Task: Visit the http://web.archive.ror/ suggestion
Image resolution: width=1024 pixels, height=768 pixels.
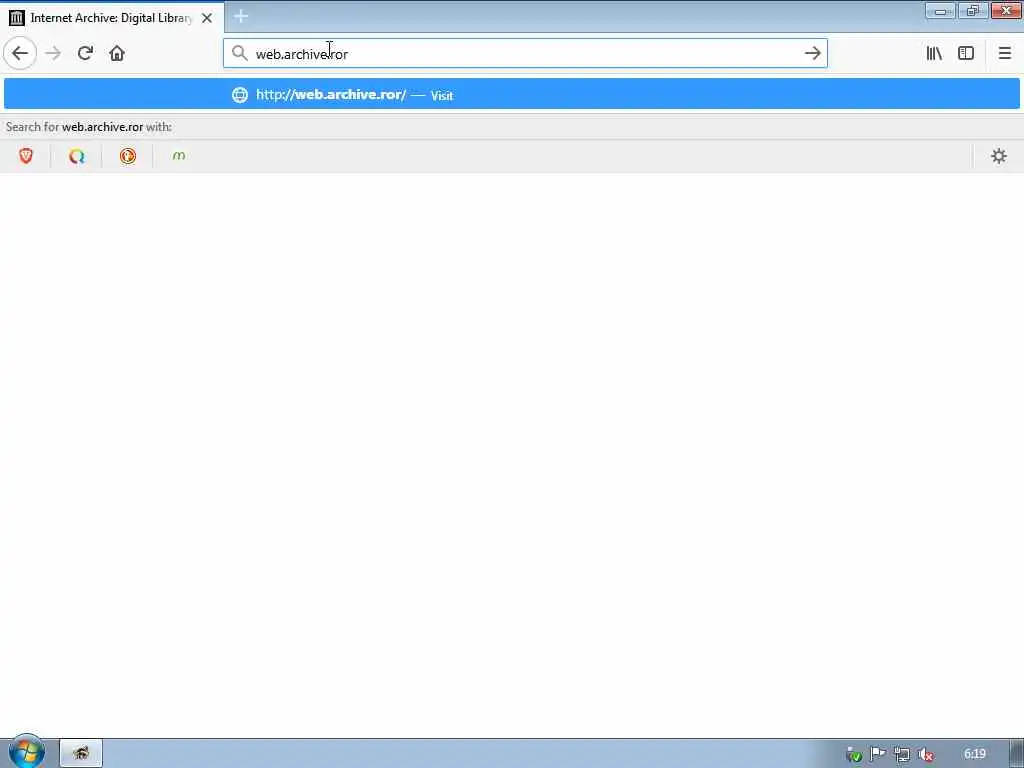Action: point(512,94)
